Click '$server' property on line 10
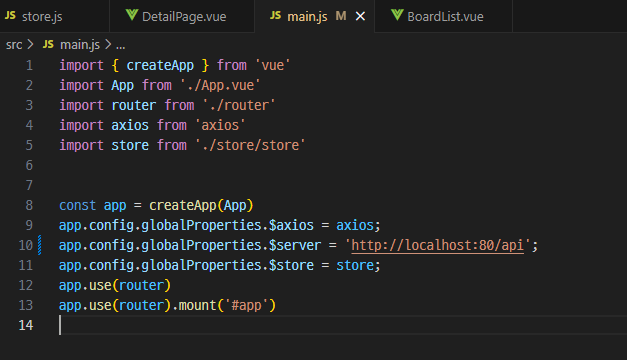The height and width of the screenshot is (360, 627). [x=295, y=245]
